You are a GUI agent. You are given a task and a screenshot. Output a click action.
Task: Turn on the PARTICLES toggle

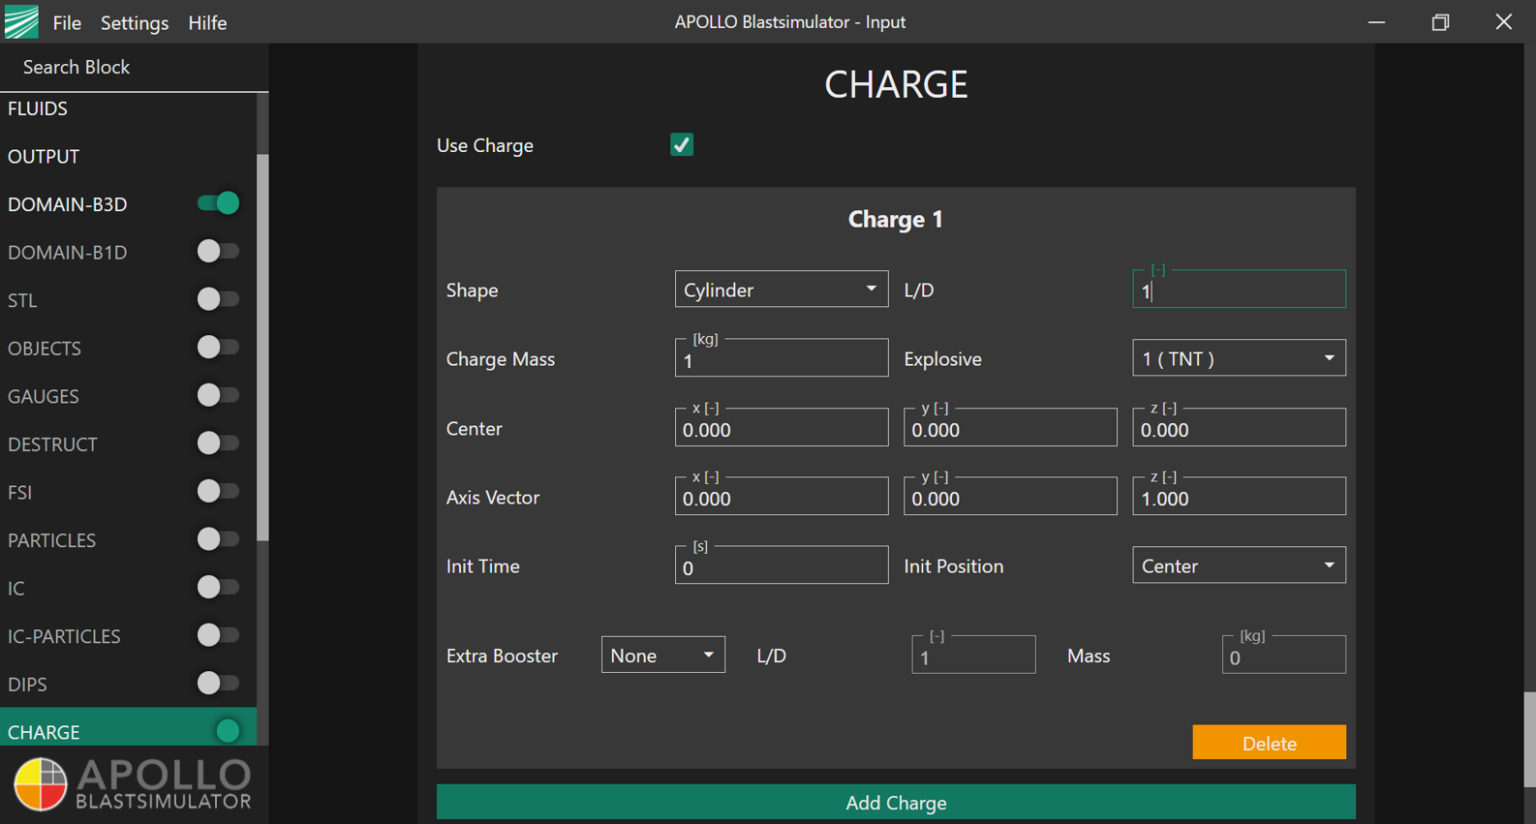click(218, 540)
